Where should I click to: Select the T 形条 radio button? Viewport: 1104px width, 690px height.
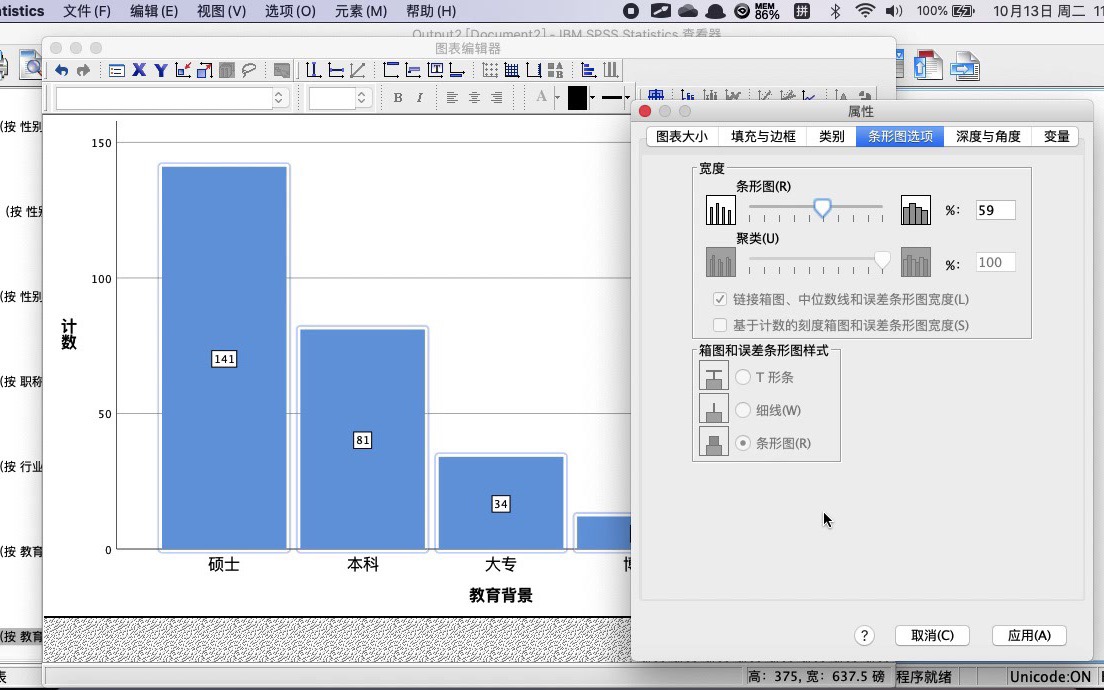[743, 377]
